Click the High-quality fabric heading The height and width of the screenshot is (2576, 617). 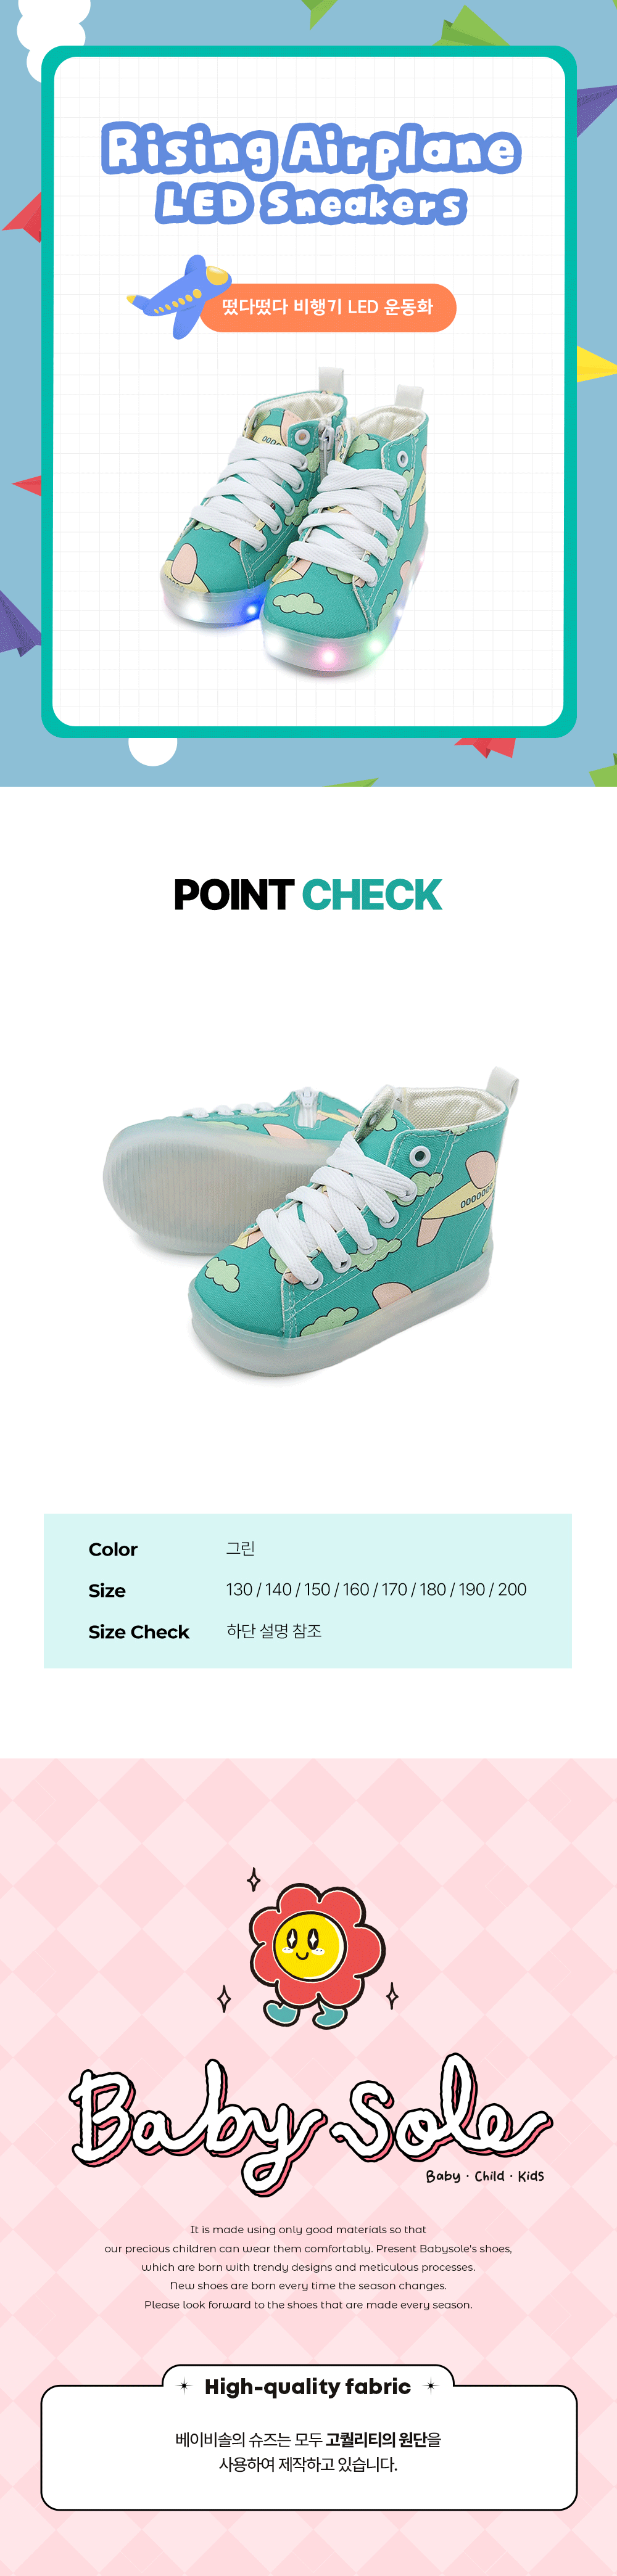308,2387
